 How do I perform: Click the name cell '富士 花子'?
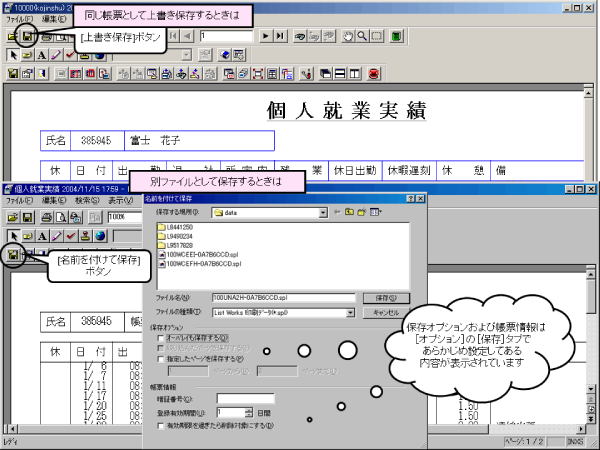click(199, 140)
